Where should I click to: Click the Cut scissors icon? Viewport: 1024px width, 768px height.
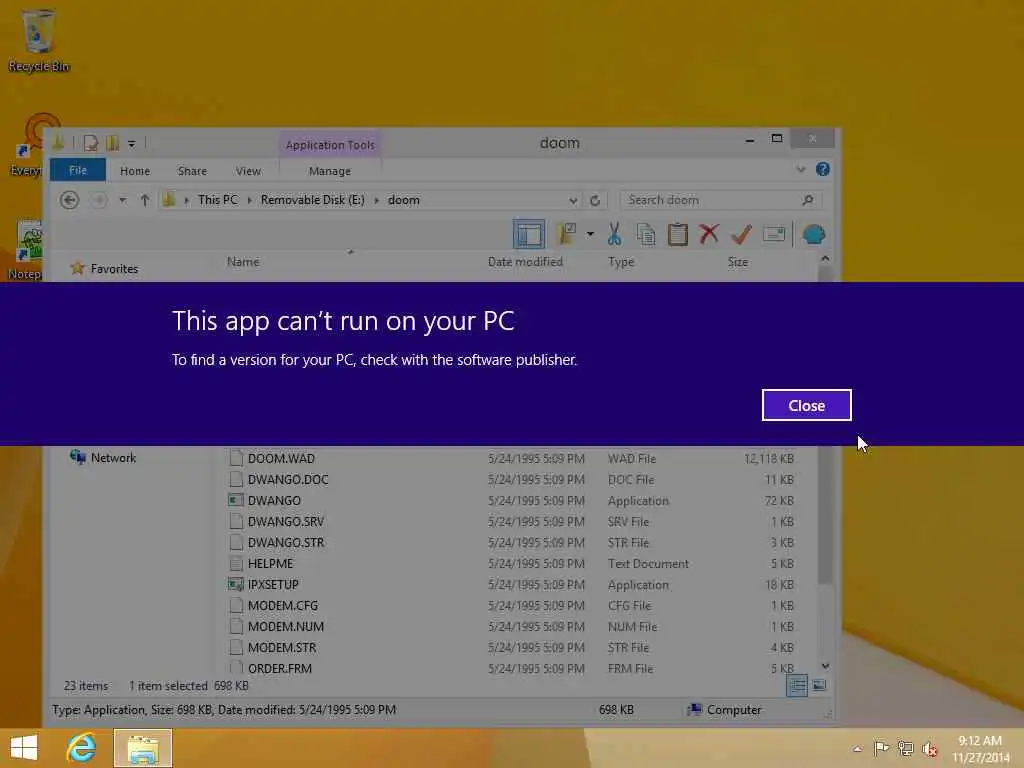click(614, 234)
